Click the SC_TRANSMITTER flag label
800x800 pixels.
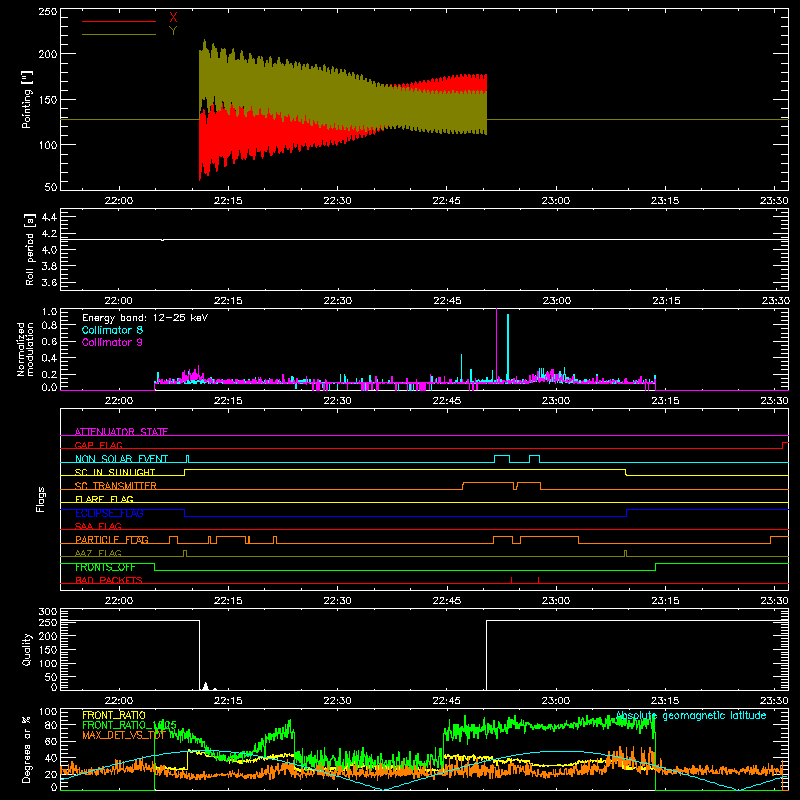click(116, 486)
